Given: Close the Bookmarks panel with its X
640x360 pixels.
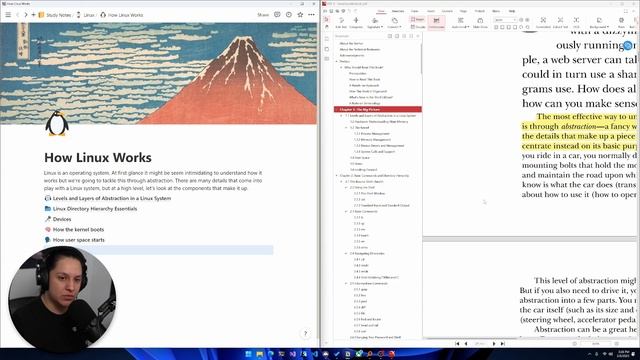Looking at the screenshot, I should (x=418, y=36).
